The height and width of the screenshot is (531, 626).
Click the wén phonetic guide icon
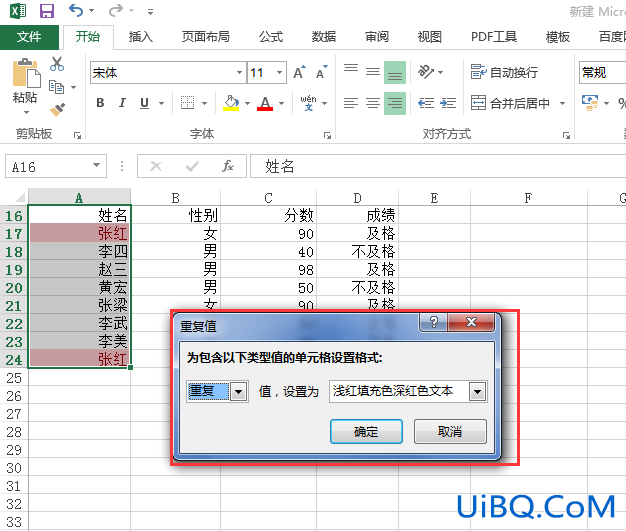pyautogui.click(x=308, y=103)
